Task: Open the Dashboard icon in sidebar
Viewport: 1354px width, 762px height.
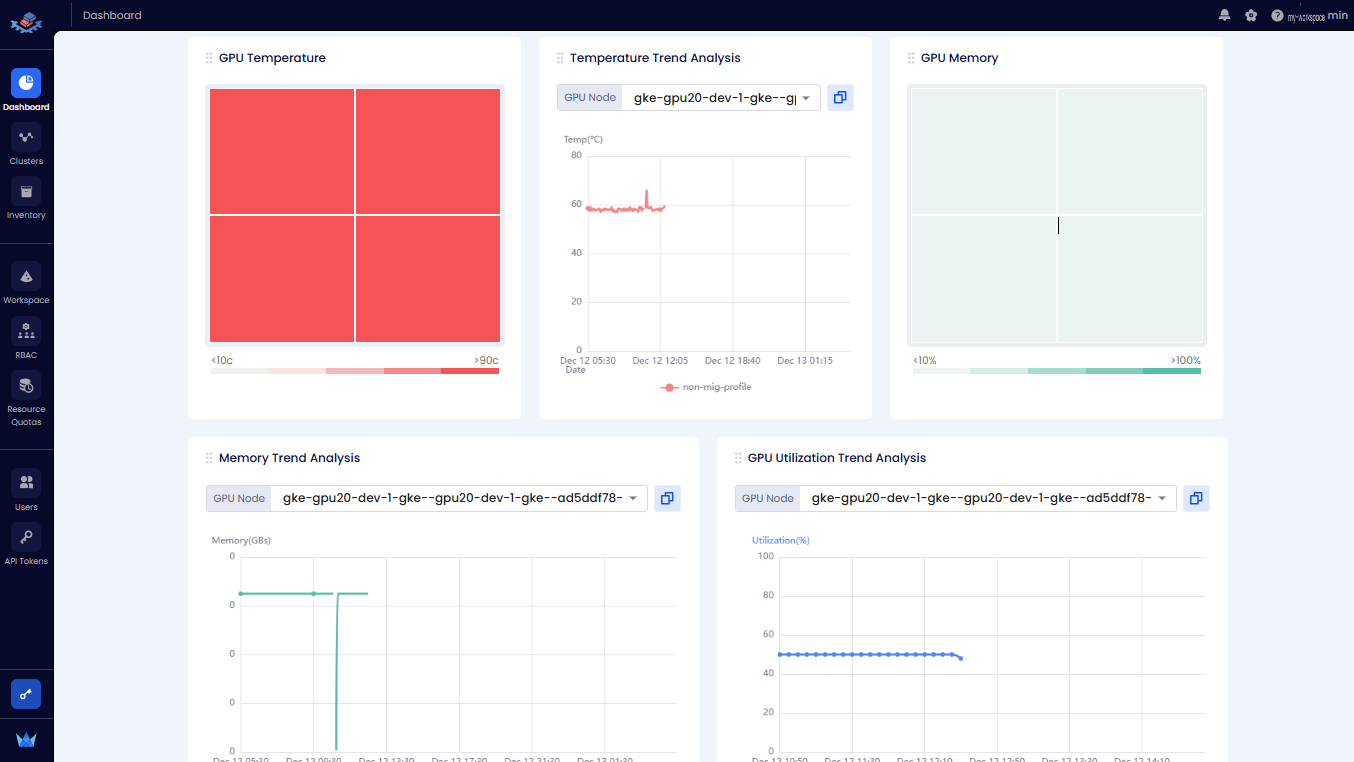Action: (26, 82)
